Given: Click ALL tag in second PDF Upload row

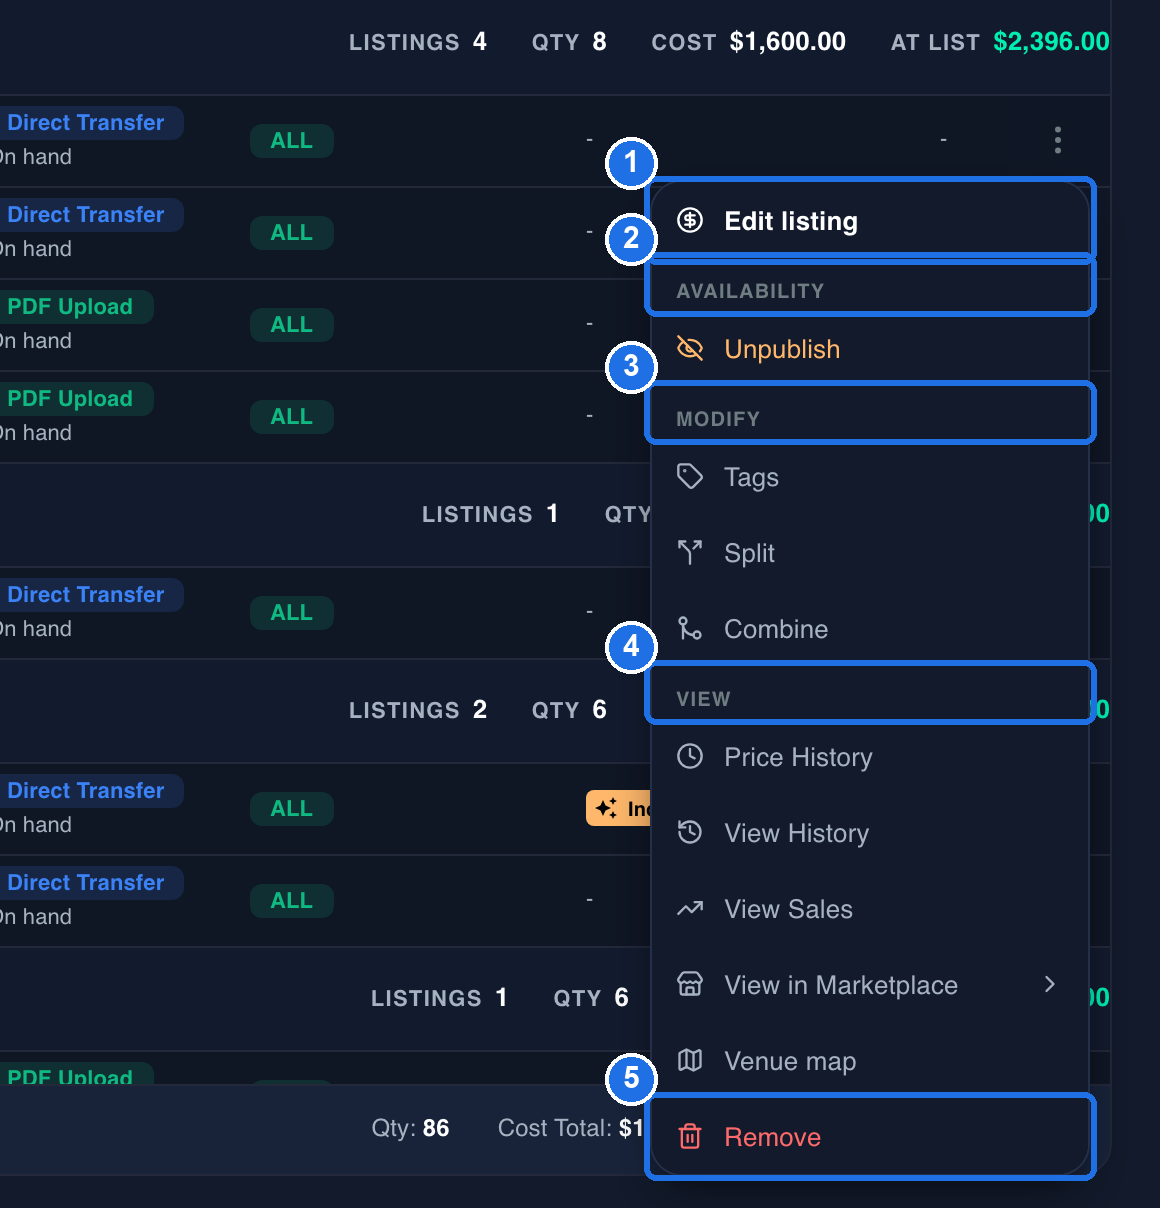Looking at the screenshot, I should coord(291,416).
